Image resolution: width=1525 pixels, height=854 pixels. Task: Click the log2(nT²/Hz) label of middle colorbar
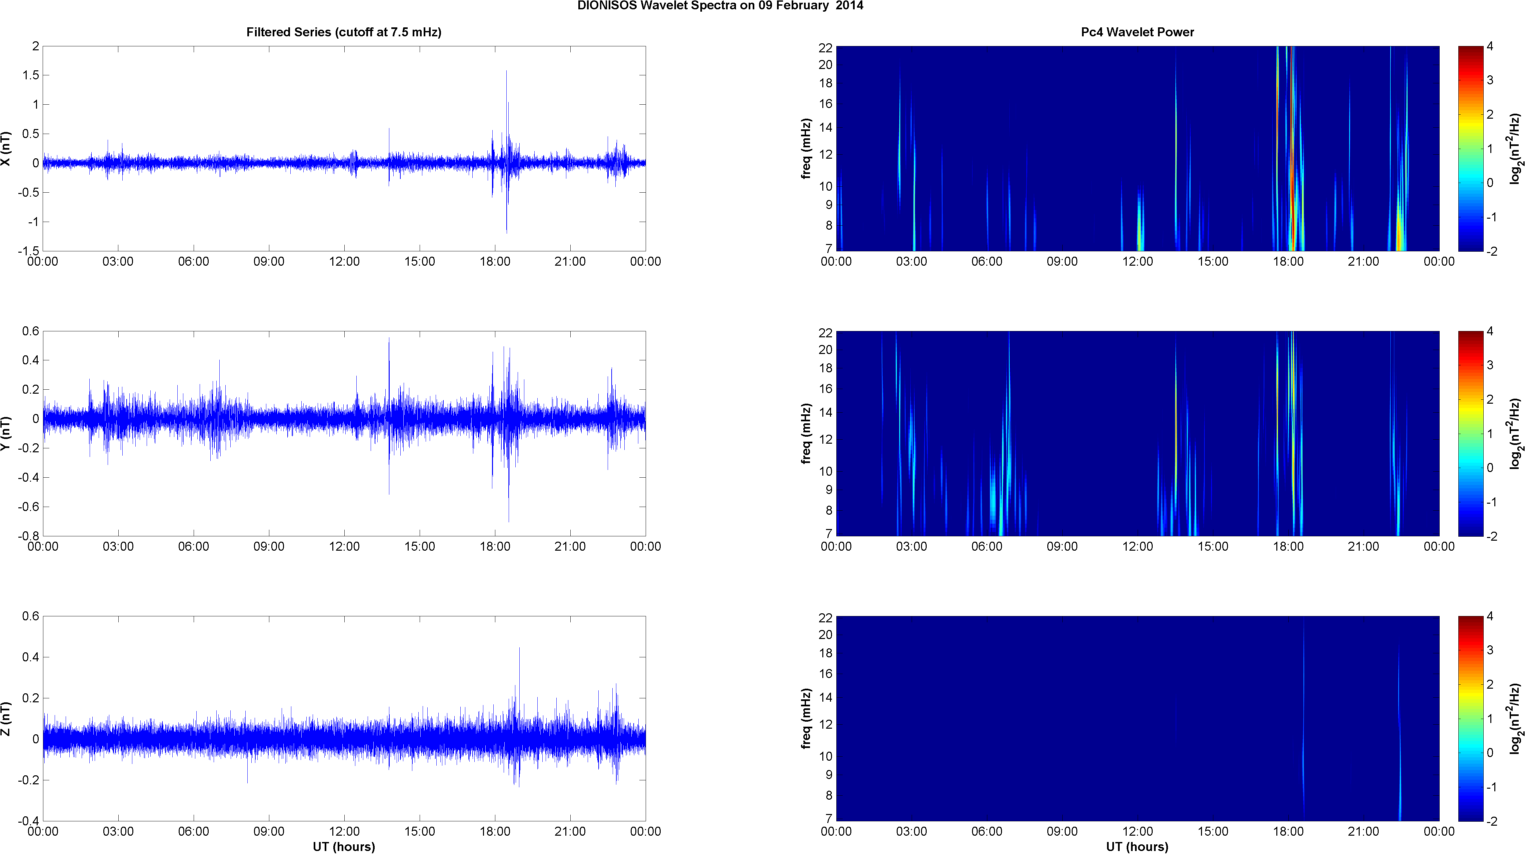coord(1516,433)
